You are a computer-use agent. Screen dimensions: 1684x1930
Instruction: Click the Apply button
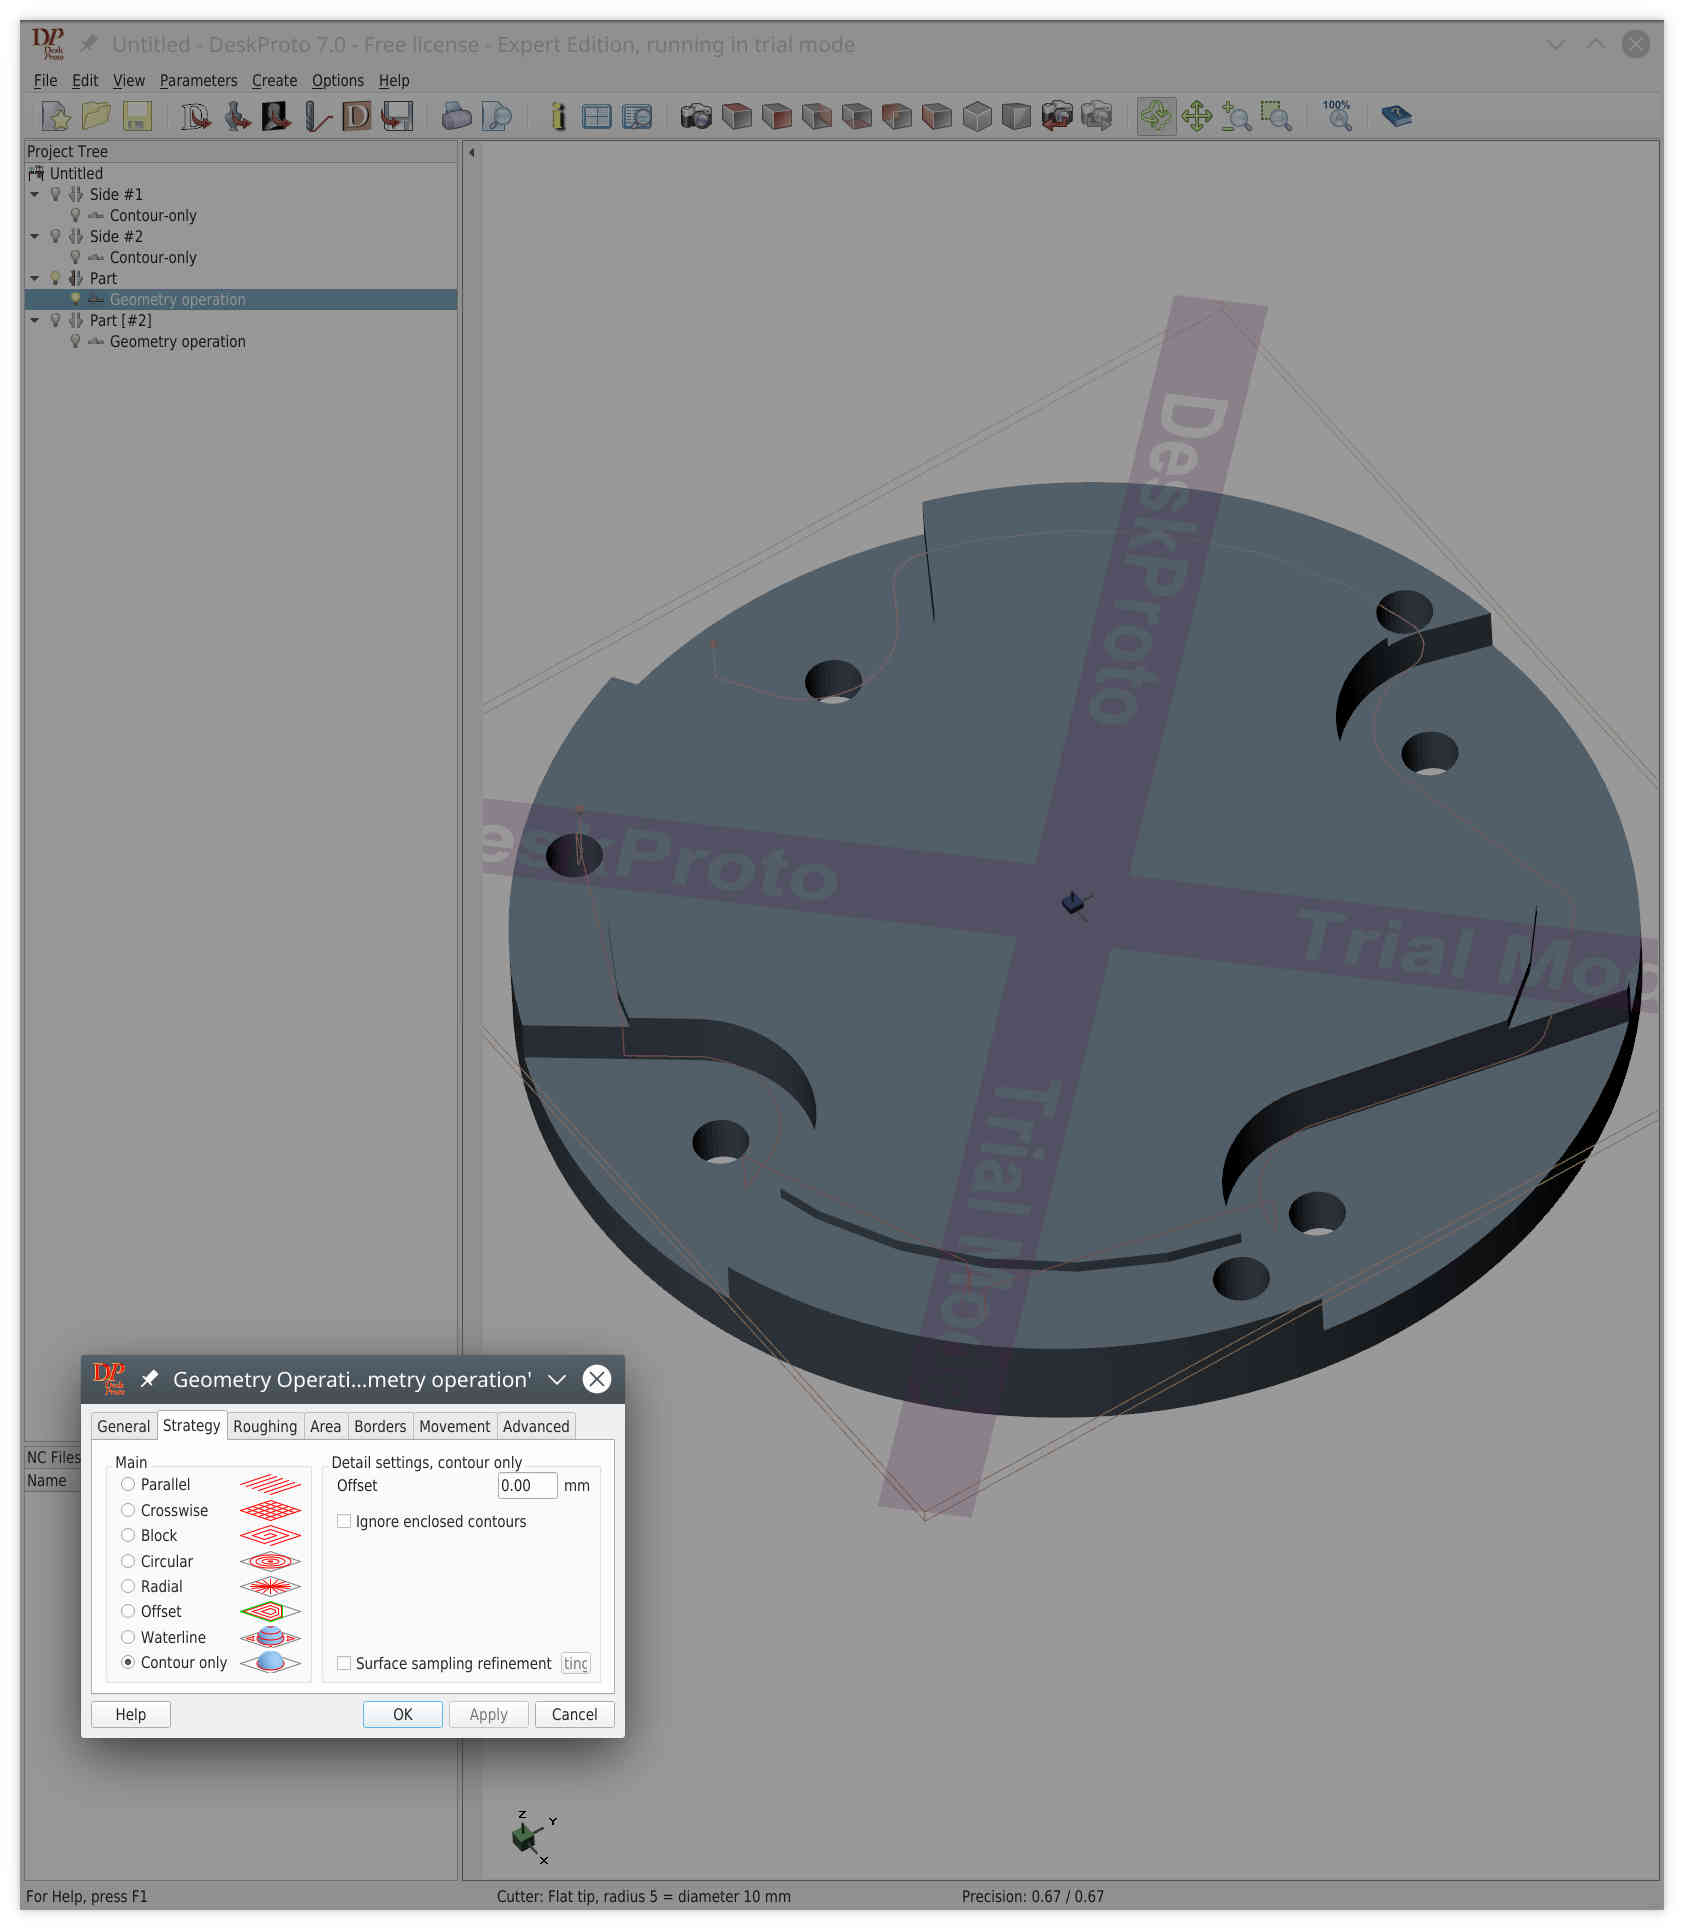(488, 1714)
